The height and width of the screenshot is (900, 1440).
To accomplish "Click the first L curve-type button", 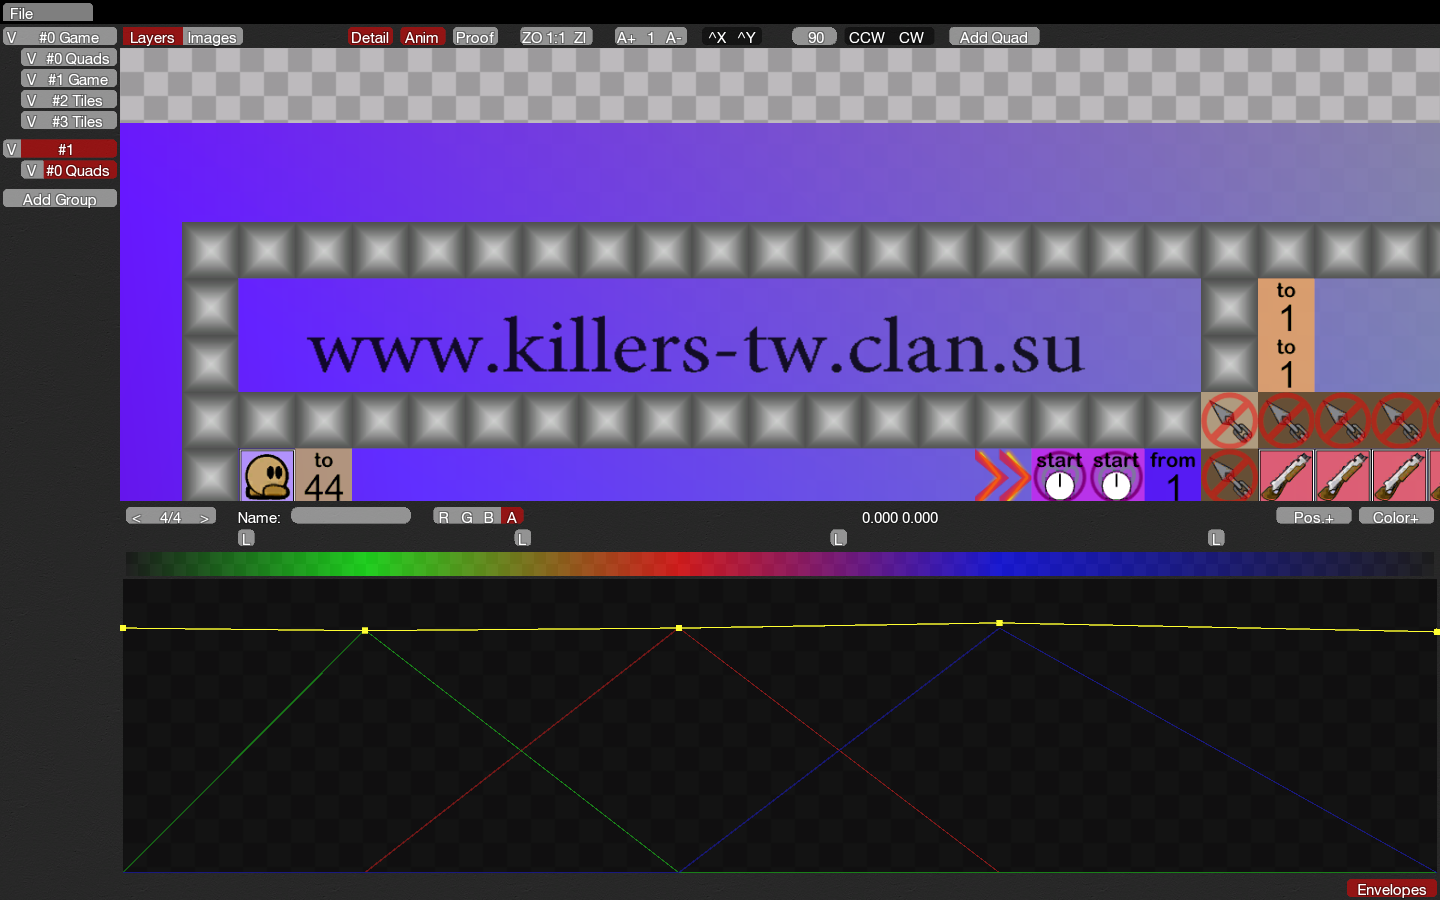I will click(246, 538).
